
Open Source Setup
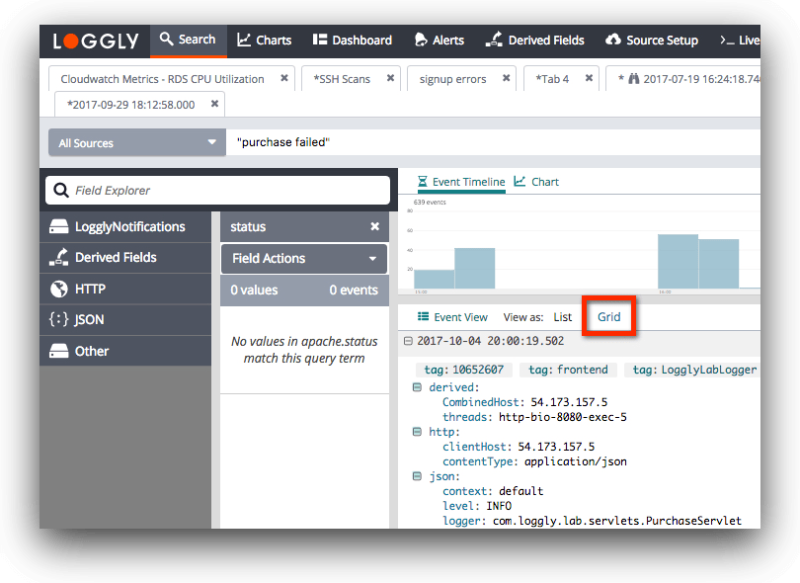[652, 40]
